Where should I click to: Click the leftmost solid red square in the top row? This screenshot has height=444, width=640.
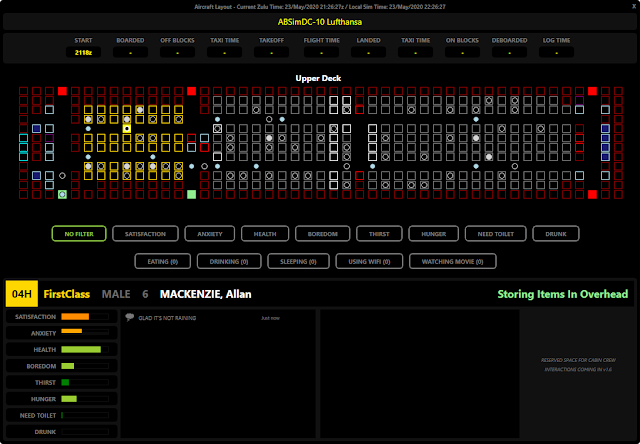tap(62, 91)
